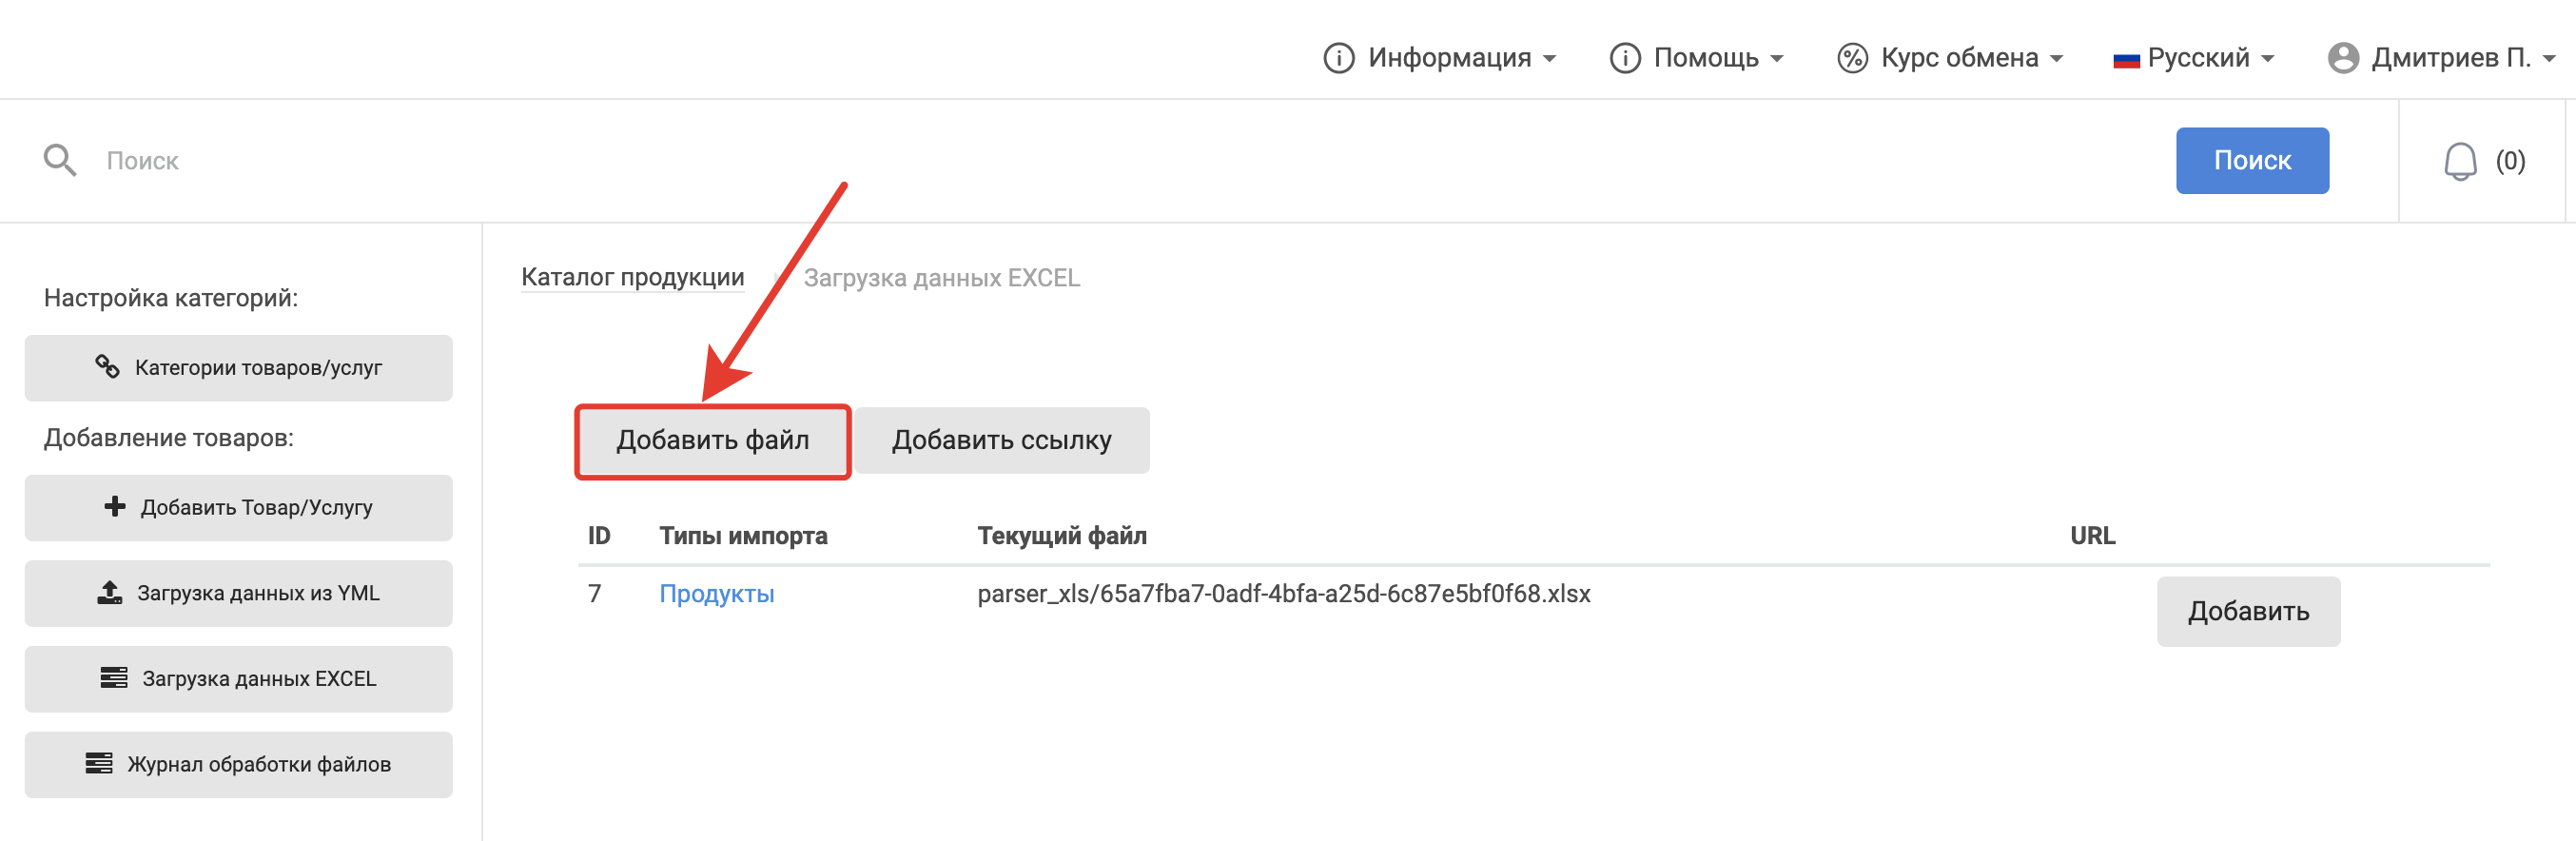
Task: Click the Добавить ссылку button
Action: coord(1001,440)
